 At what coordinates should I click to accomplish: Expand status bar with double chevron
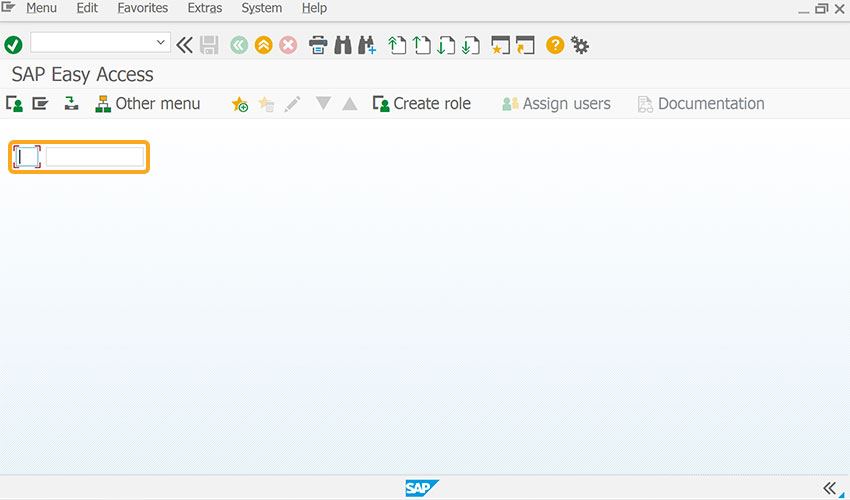pos(829,488)
